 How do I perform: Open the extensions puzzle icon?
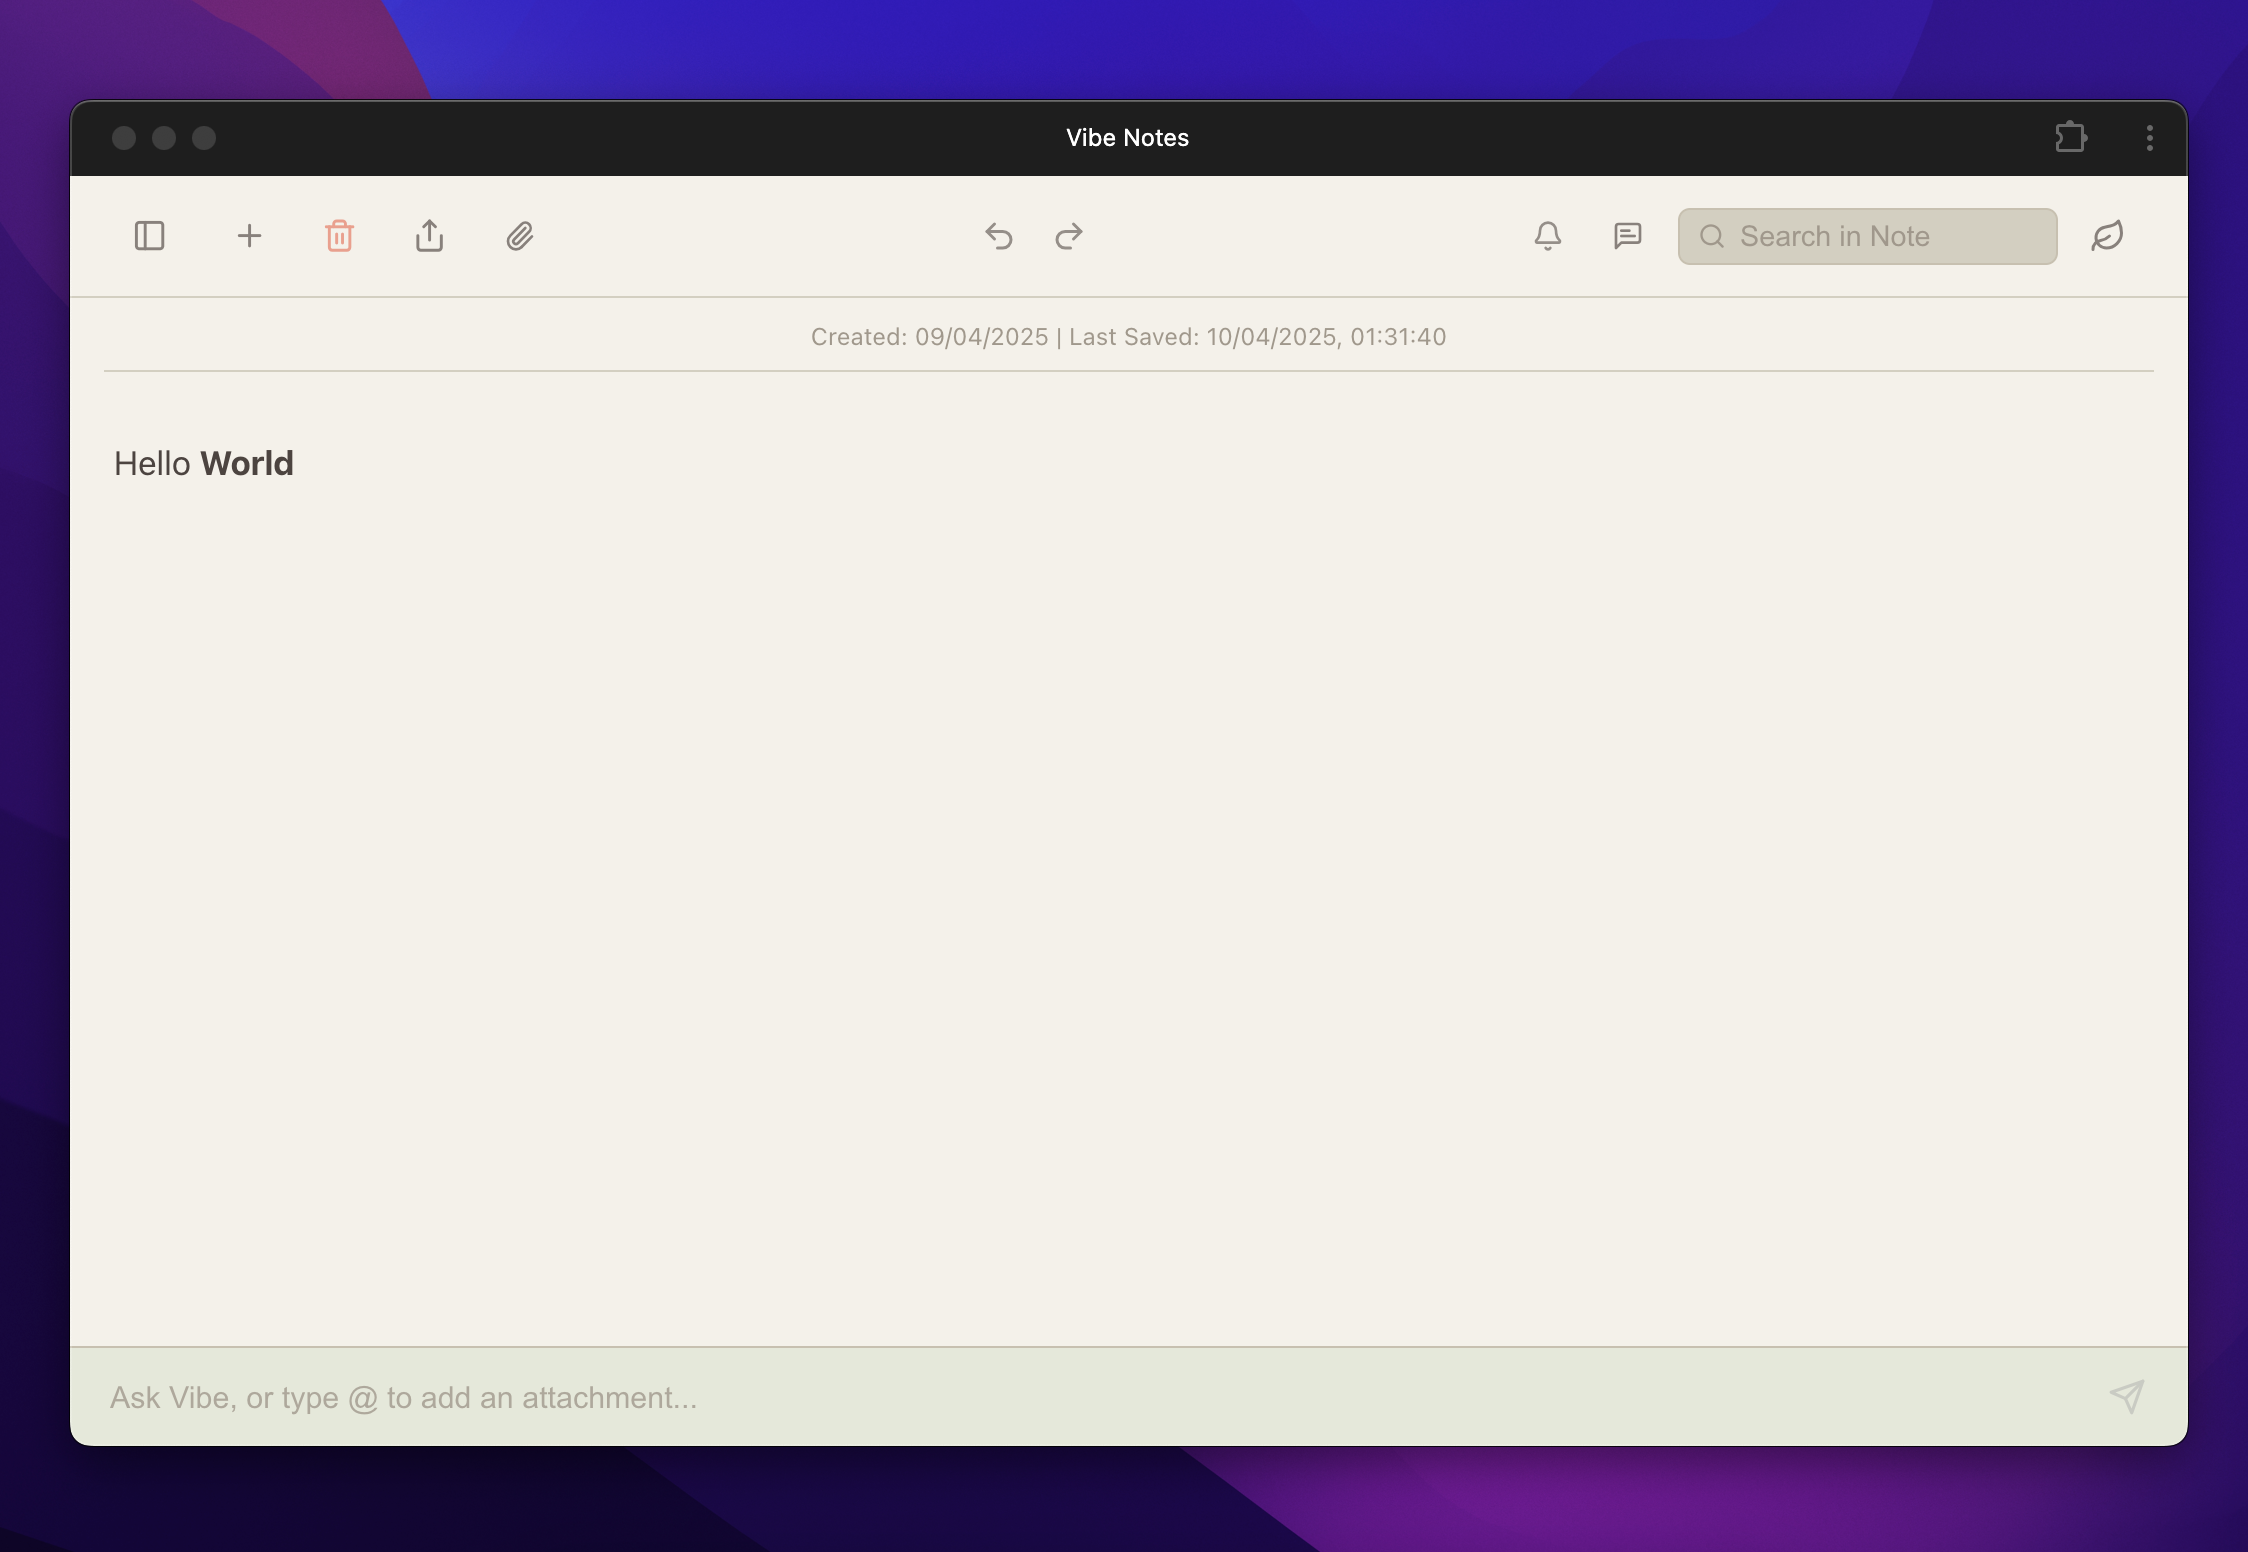(2070, 137)
